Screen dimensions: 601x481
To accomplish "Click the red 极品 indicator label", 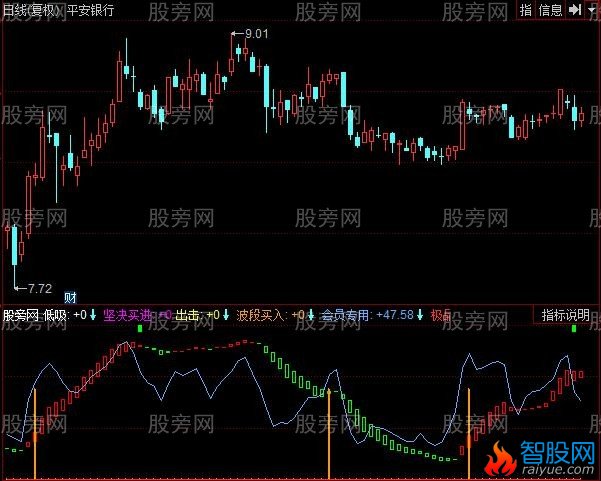I will coord(441,315).
